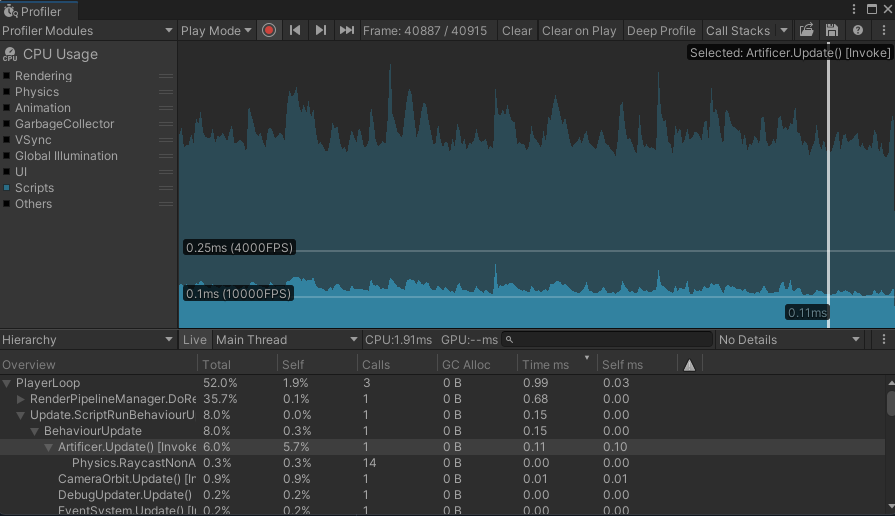Step to the next frame
The image size is (895, 516).
[321, 30]
